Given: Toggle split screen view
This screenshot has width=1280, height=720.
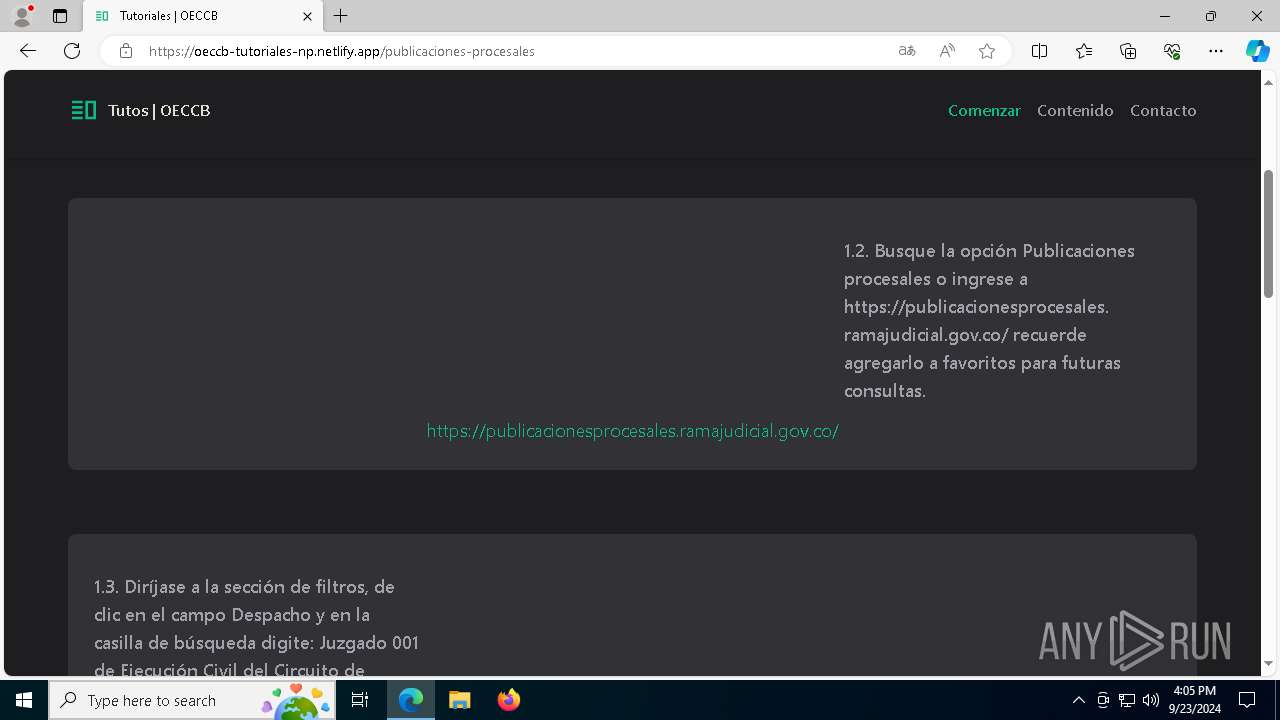Looking at the screenshot, I should [x=1039, y=51].
